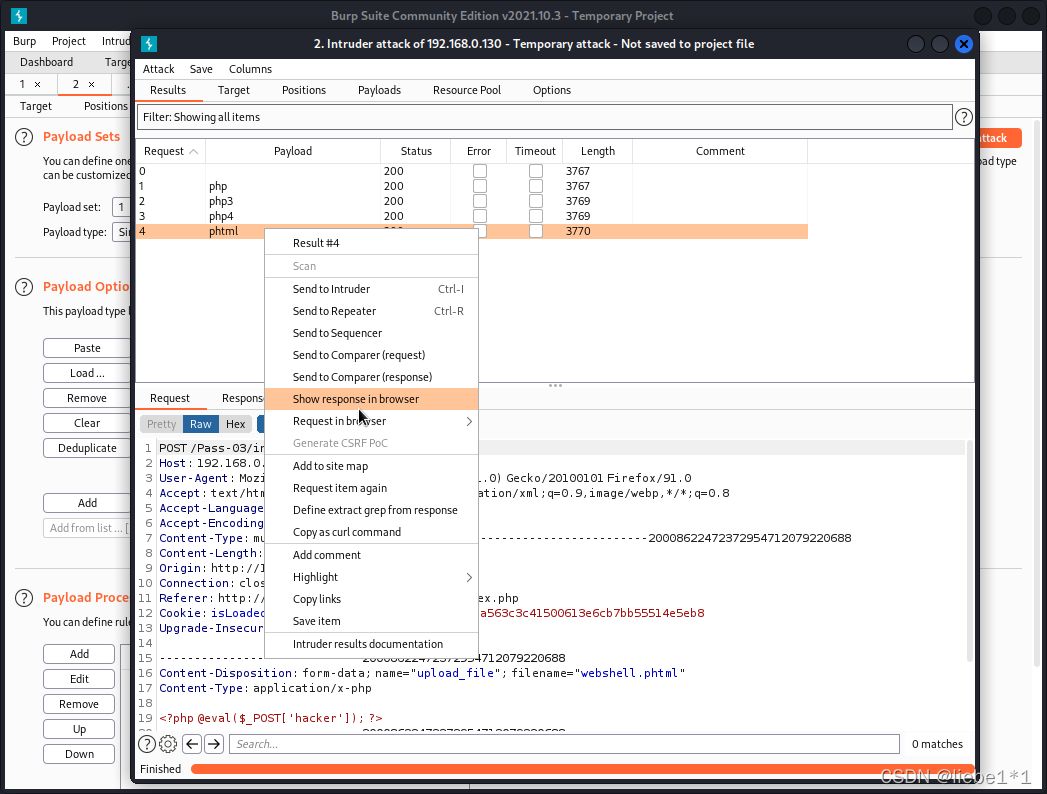Open the Request tab in message viewer
This screenshot has height=794, width=1047.
(x=170, y=399)
